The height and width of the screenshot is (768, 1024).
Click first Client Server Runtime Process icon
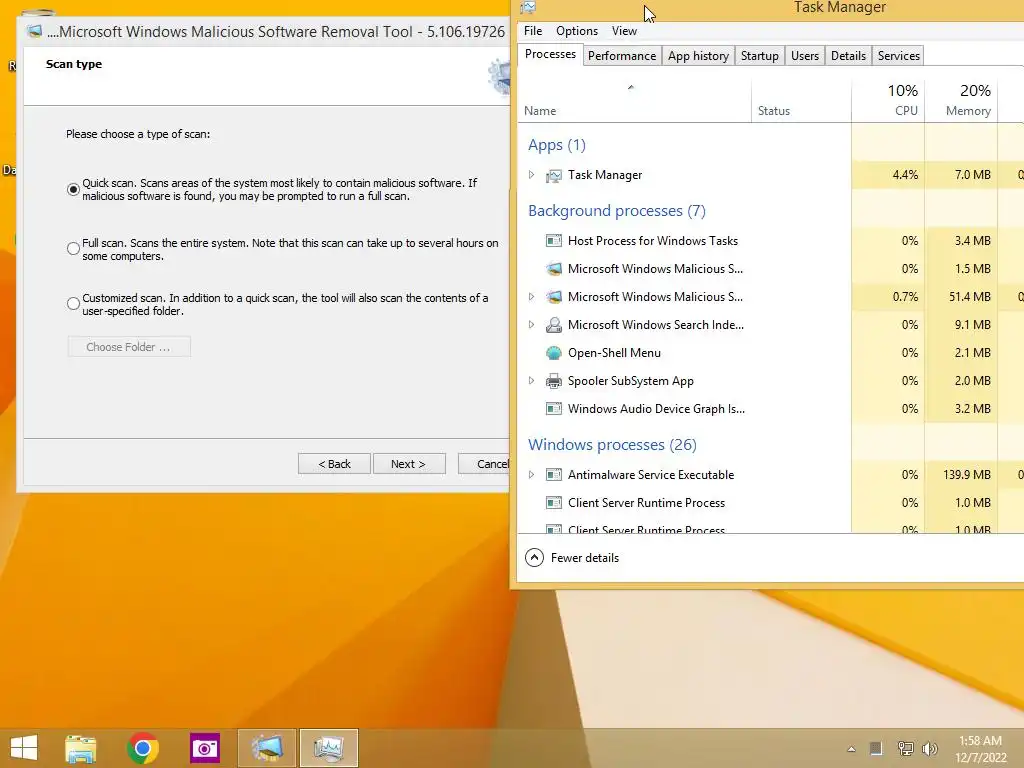click(x=554, y=503)
